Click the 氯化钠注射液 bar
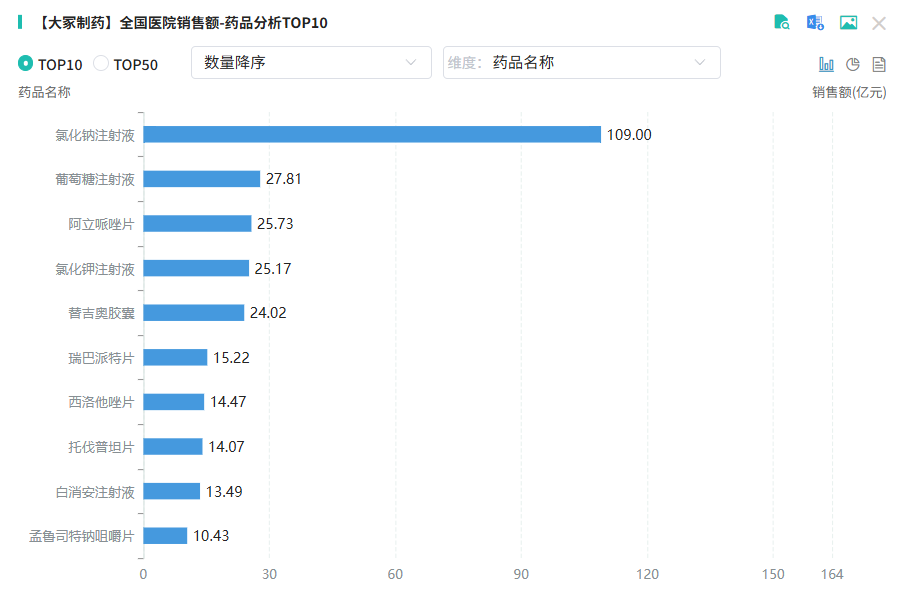This screenshot has height=593, width=903. (372, 134)
